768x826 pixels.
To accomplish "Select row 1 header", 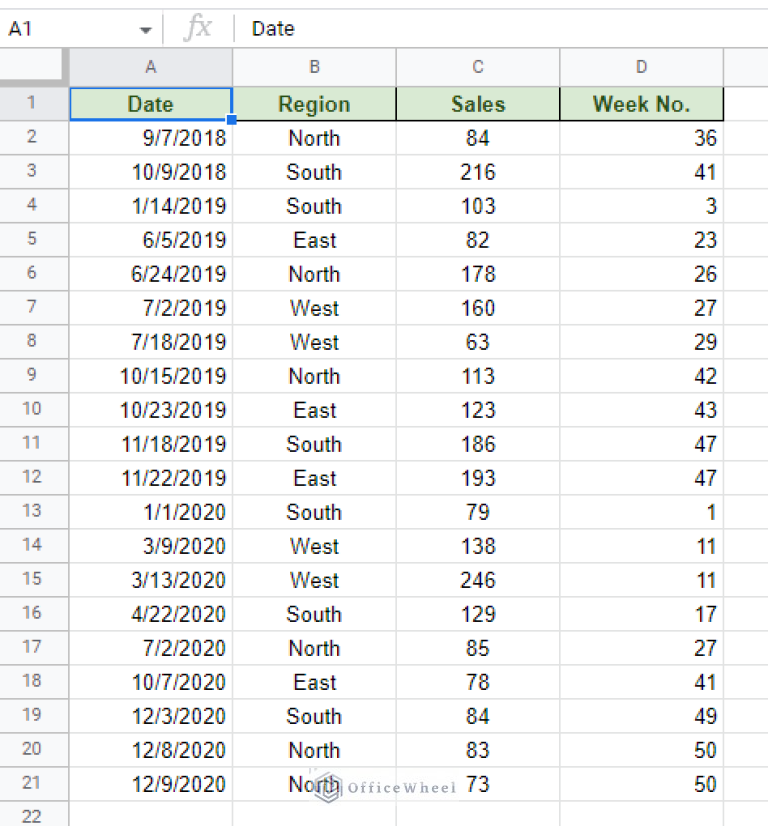I will coord(33,104).
